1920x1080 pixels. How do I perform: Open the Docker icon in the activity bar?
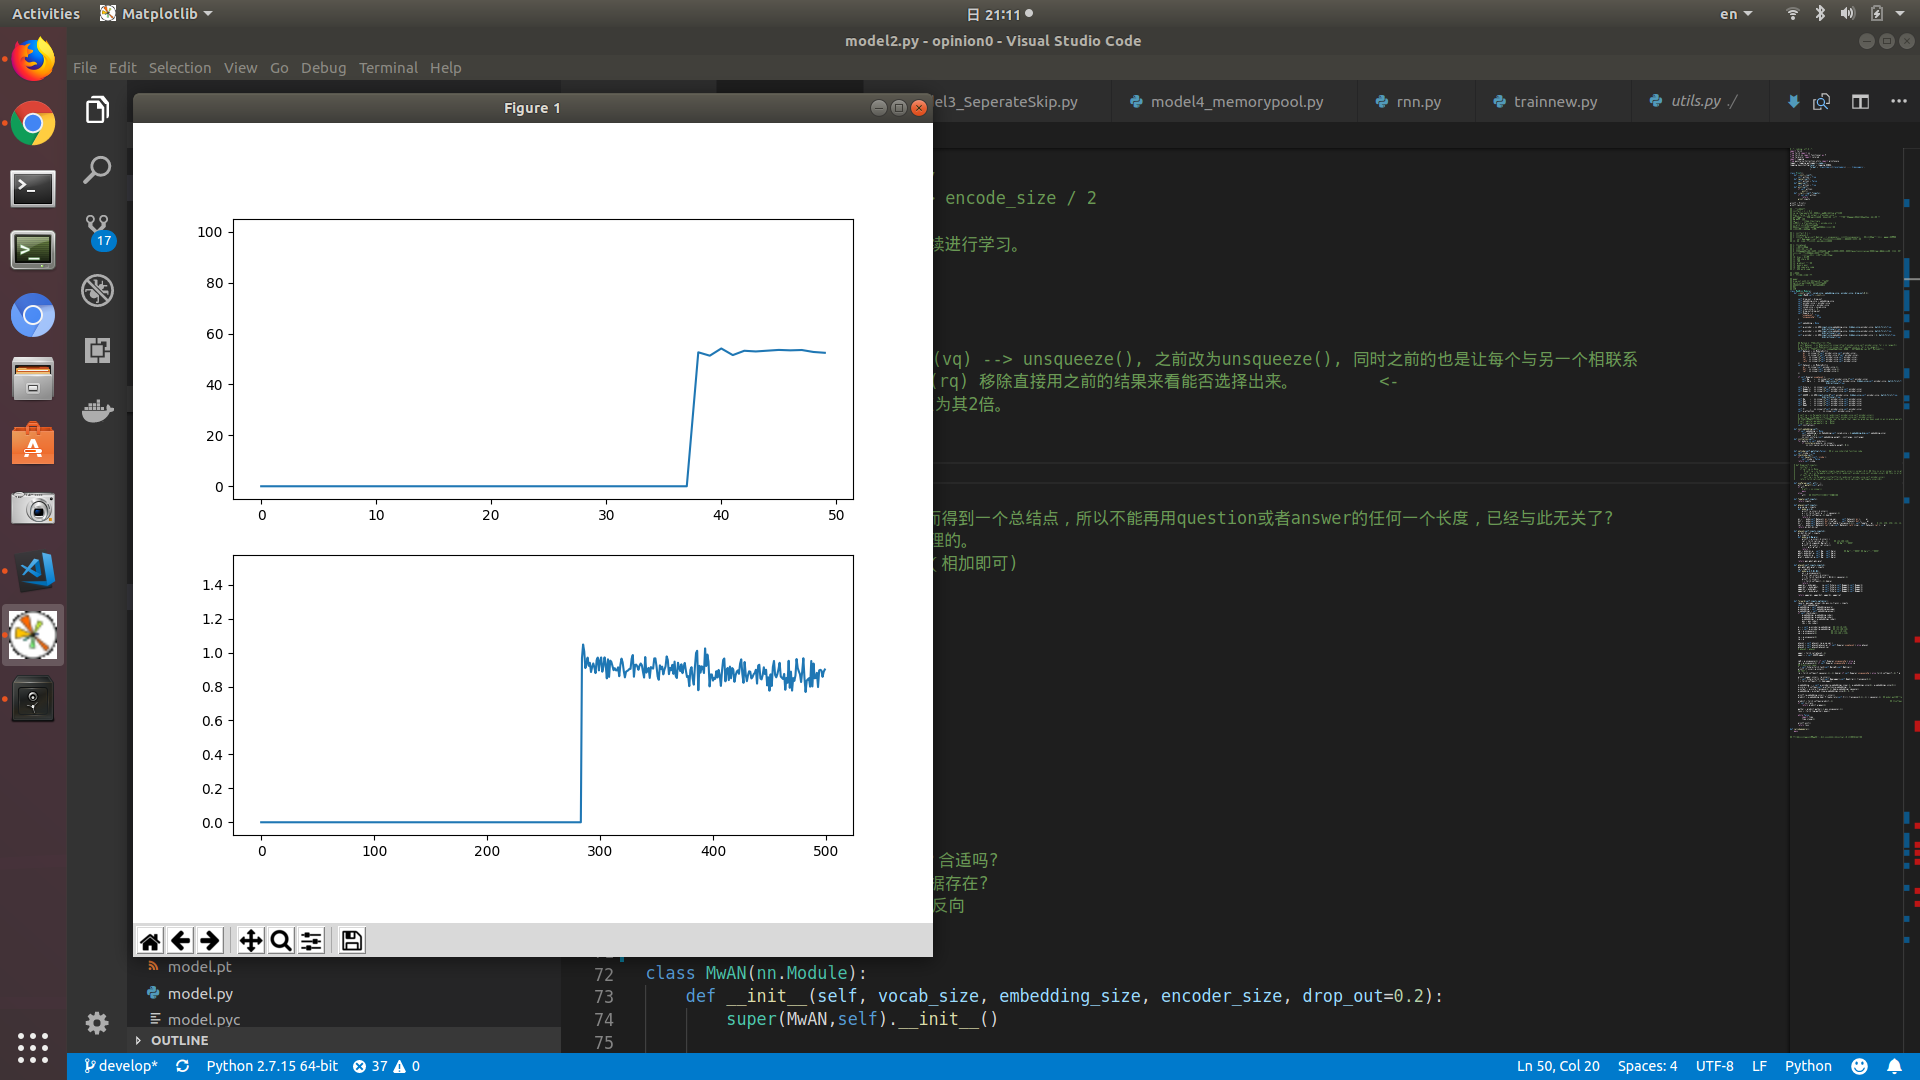pyautogui.click(x=97, y=410)
